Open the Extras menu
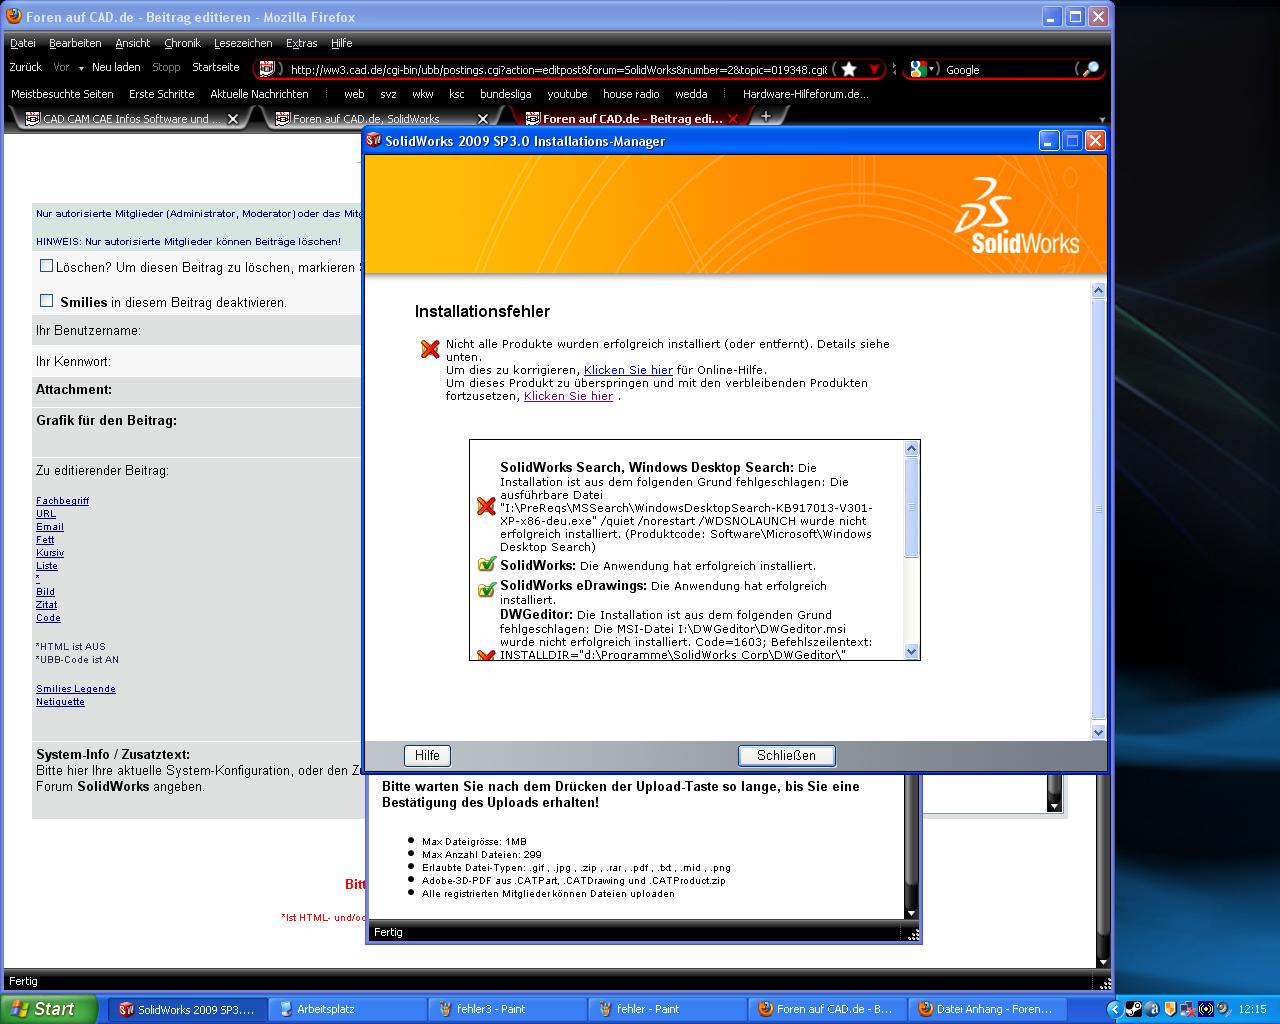The height and width of the screenshot is (1024, 1280). click(x=301, y=43)
